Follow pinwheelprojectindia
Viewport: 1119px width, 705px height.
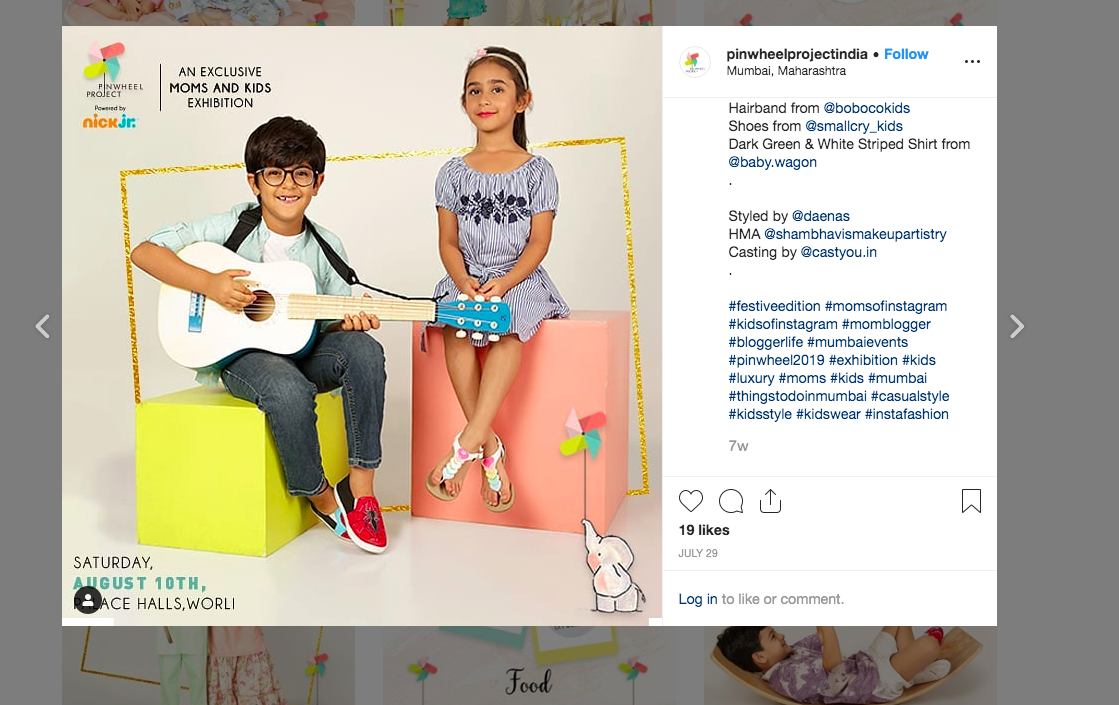click(906, 54)
